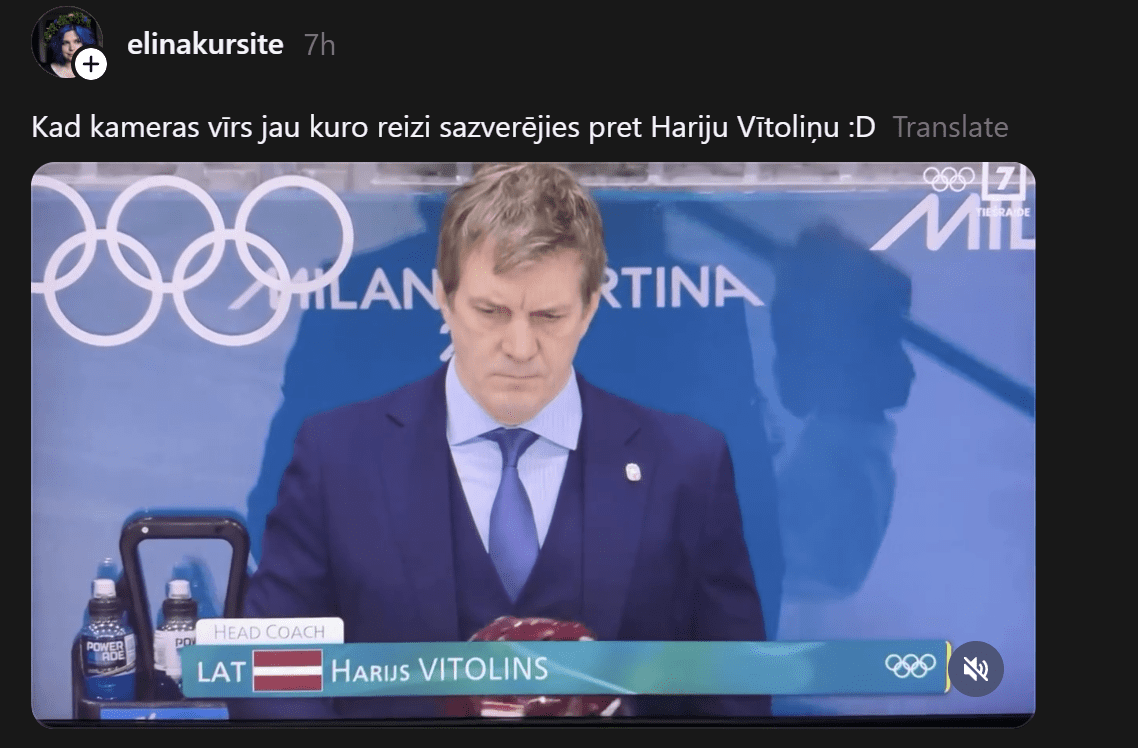The width and height of the screenshot is (1138, 748).
Task: Click the small Olympic rings beside channel 7 logo
Action: [949, 179]
